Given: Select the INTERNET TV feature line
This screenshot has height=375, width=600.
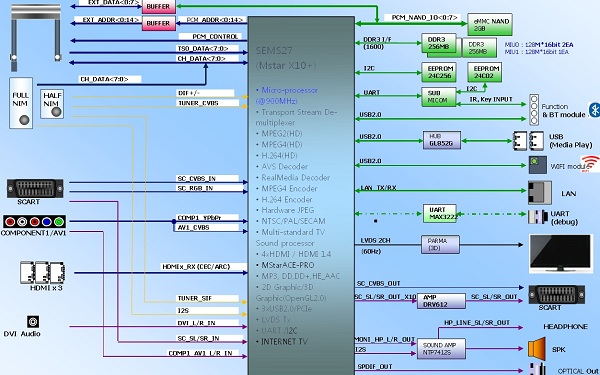Looking at the screenshot, I should pyautogui.click(x=282, y=342).
